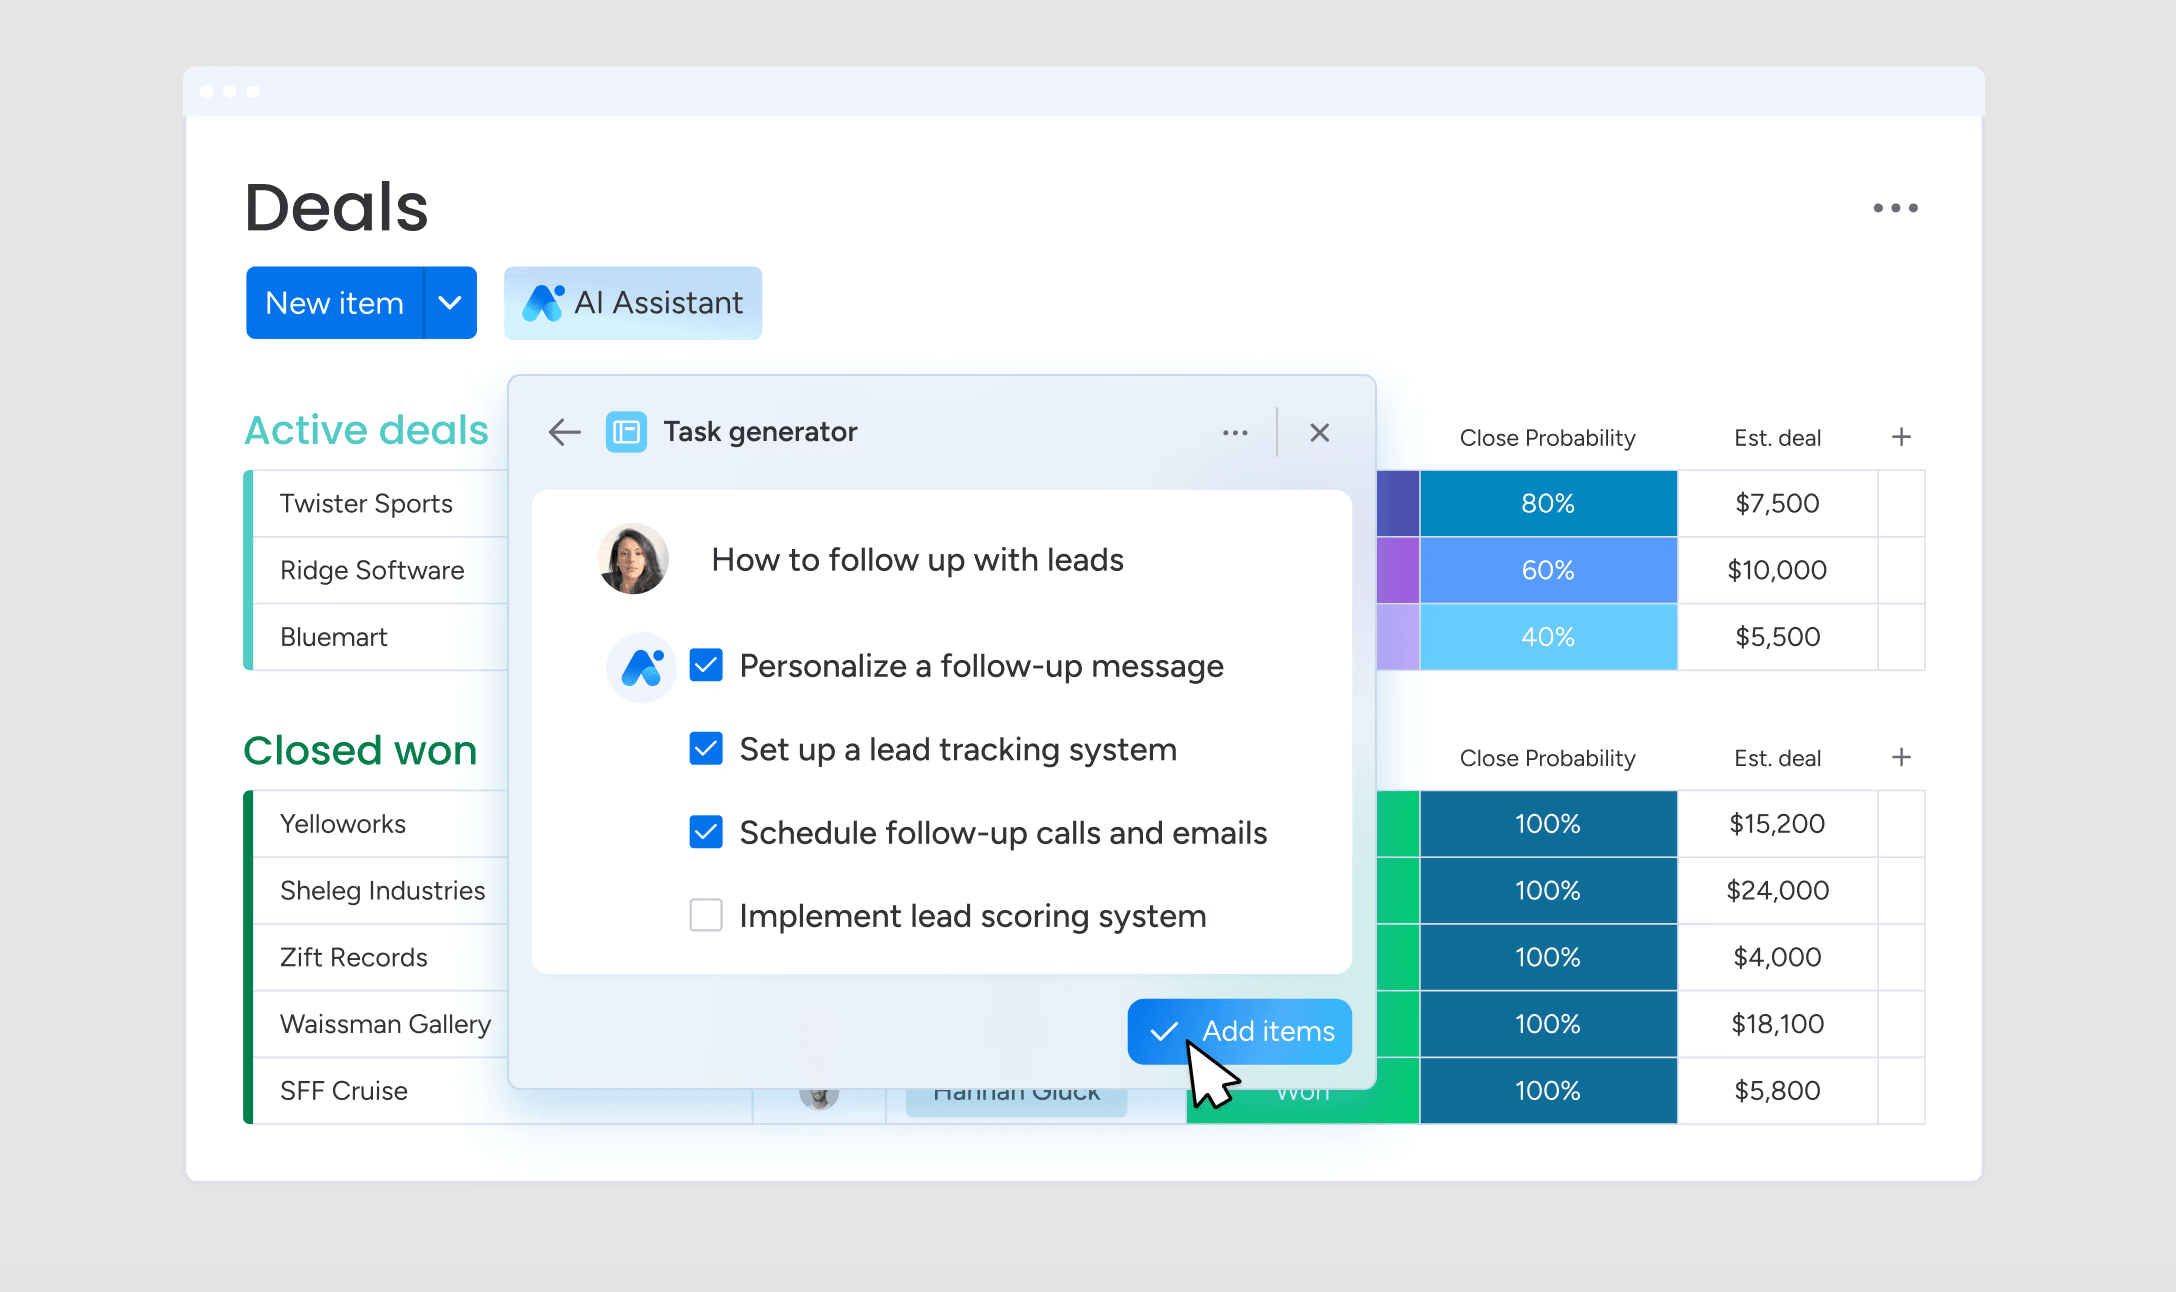The image size is (2176, 1292).
Task: Click the 60% close probability cell
Action: [x=1548, y=570]
